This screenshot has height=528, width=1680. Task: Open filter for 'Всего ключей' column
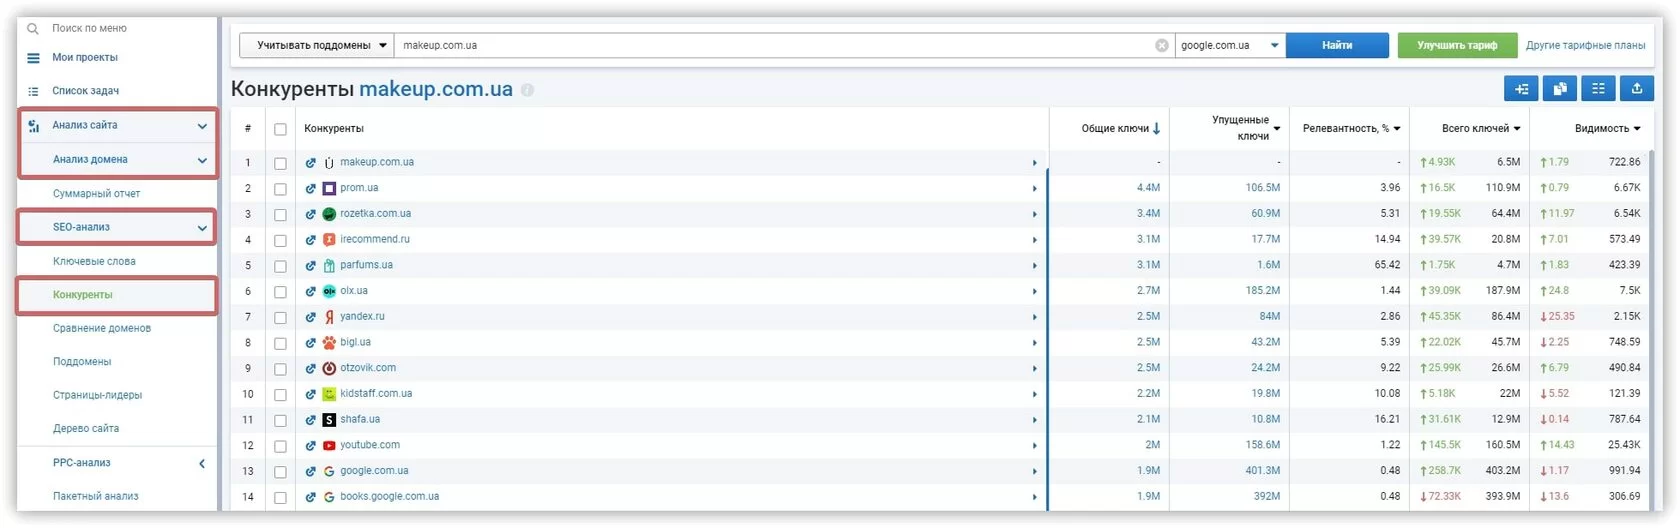[1516, 129]
